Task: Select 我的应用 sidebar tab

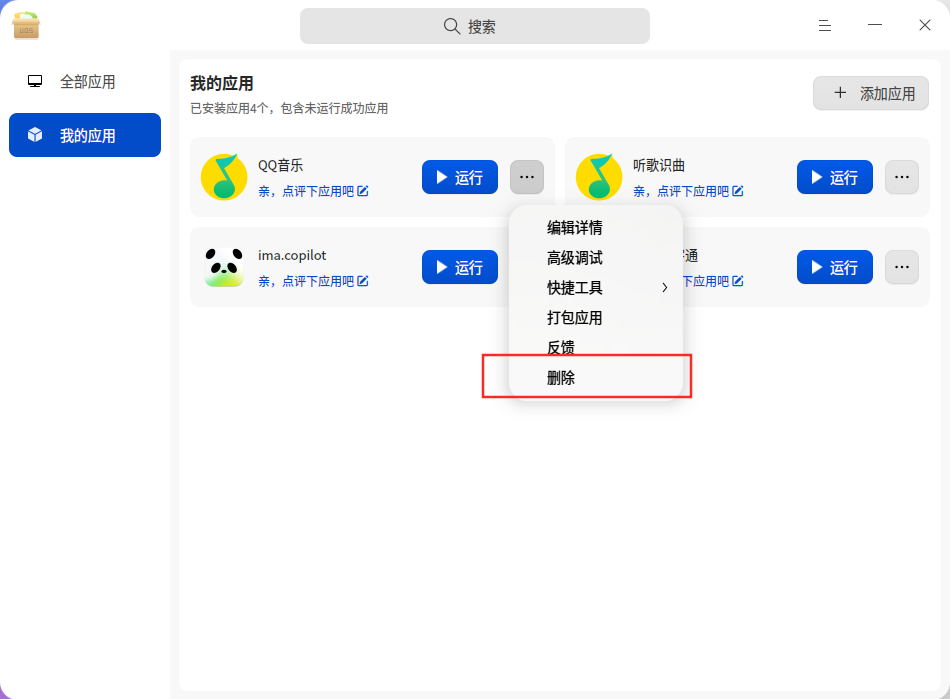Action: pyautogui.click(x=85, y=135)
